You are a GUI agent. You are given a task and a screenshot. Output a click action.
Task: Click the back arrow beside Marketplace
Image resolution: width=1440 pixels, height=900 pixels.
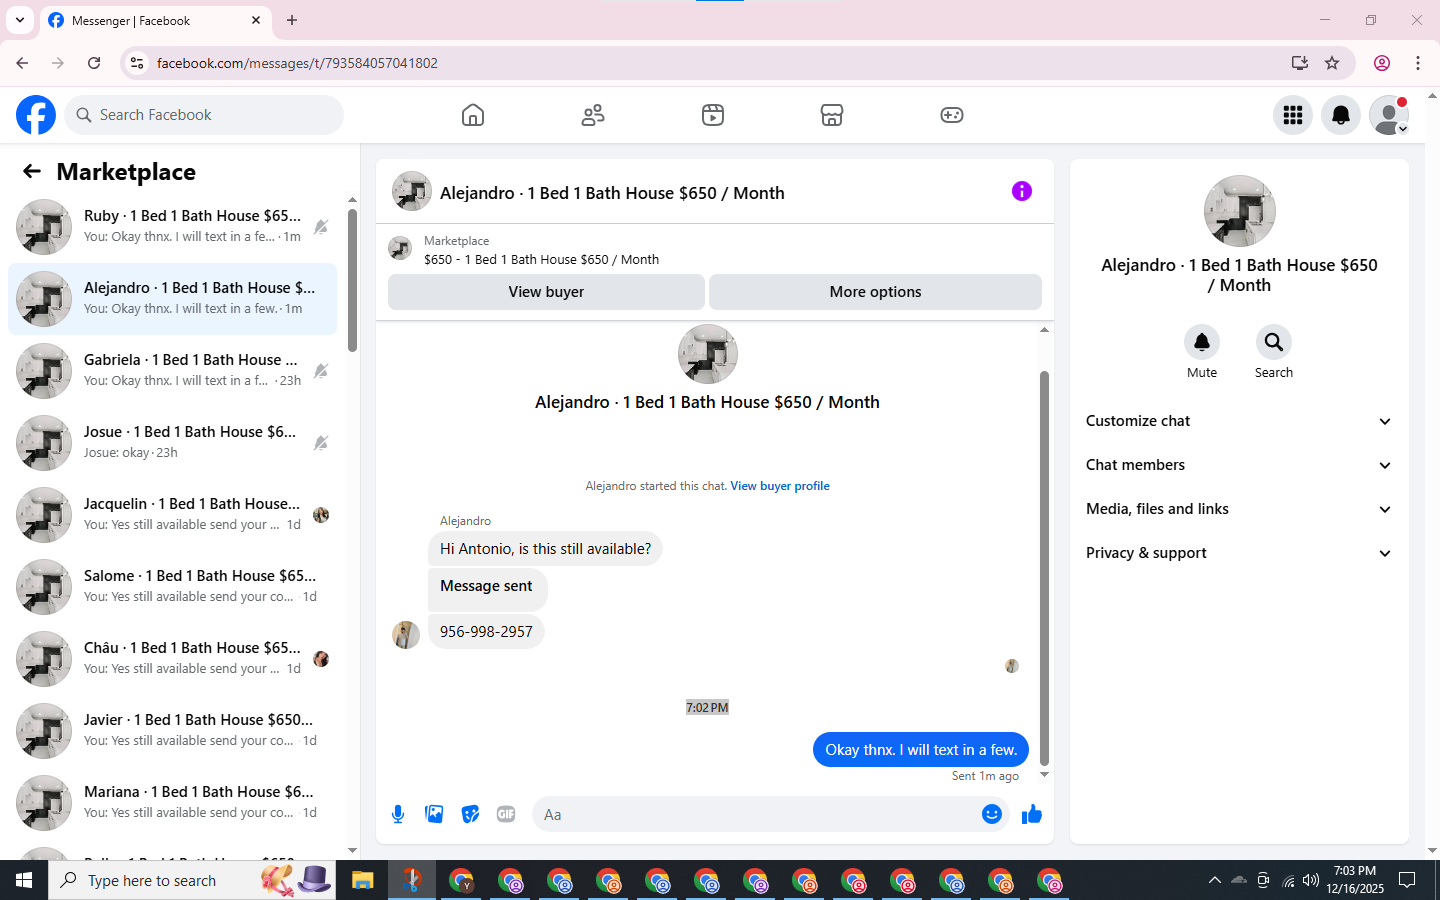click(32, 171)
